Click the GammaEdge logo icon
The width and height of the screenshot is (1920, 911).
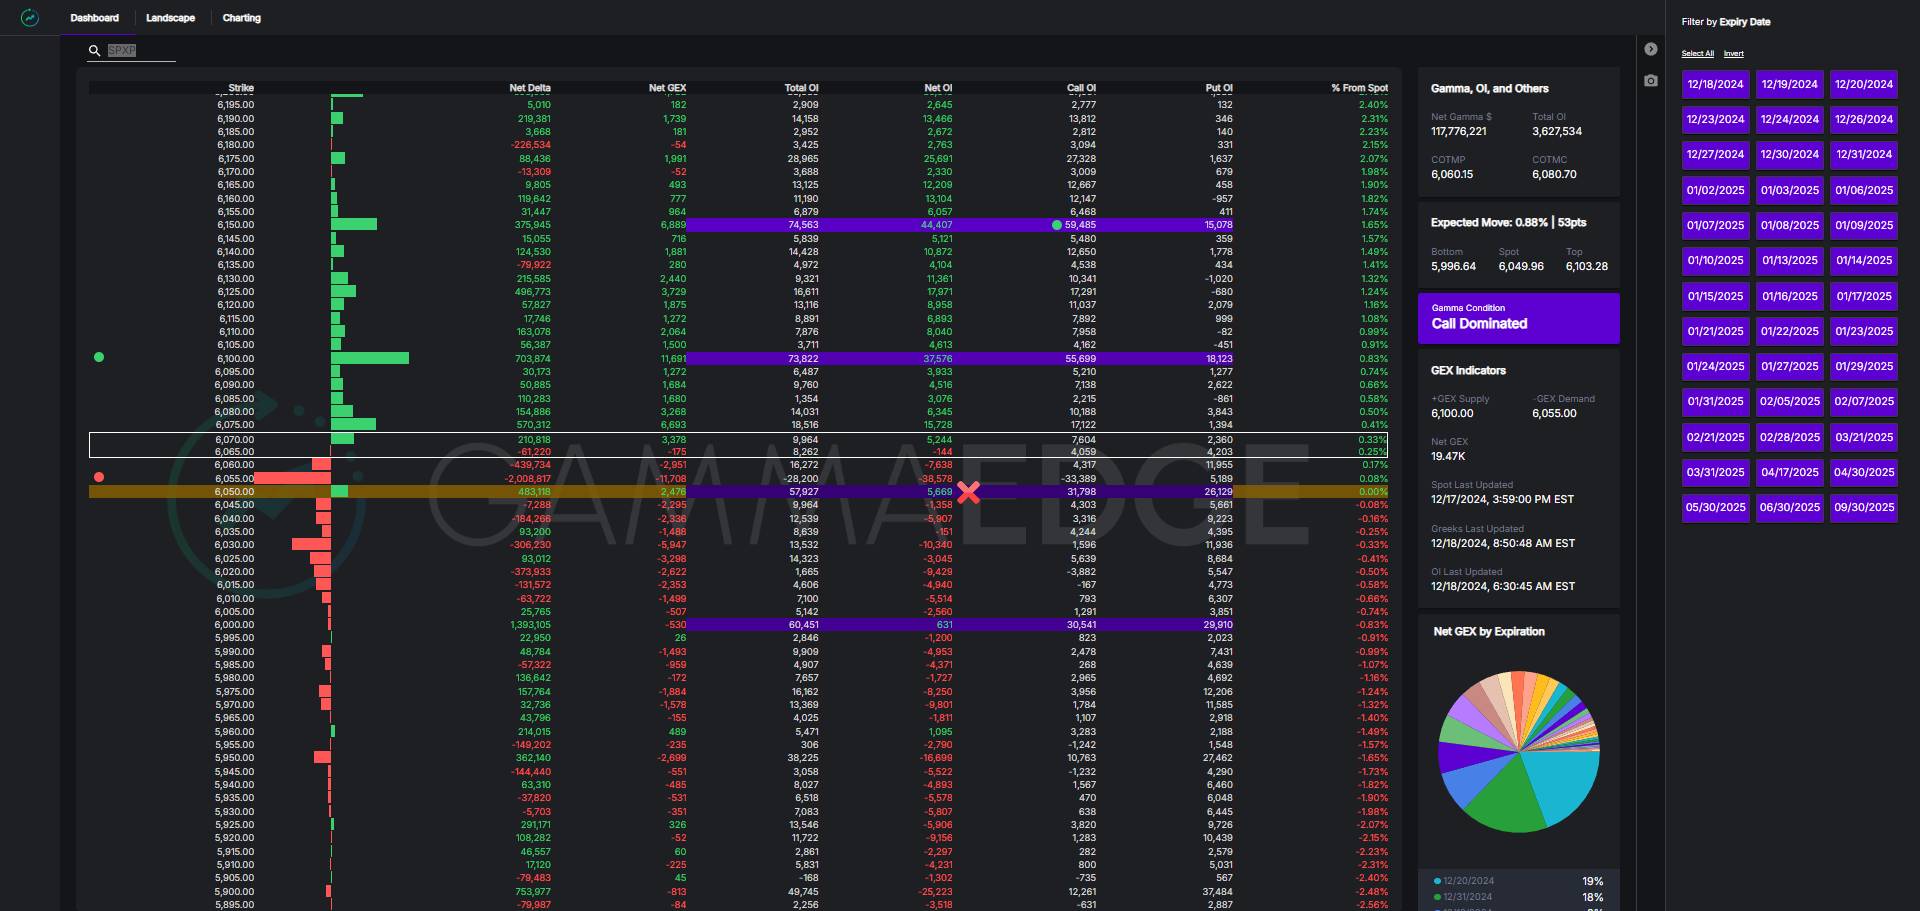click(x=30, y=18)
